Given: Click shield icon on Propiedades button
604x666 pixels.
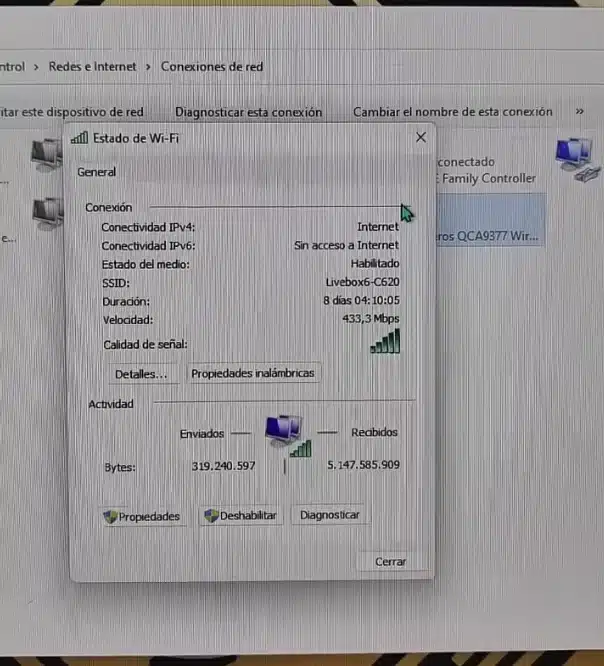Looking at the screenshot, I should pos(110,516).
